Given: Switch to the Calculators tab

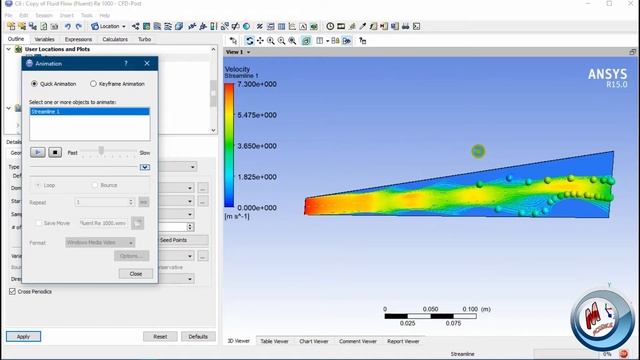Looking at the screenshot, I should click(115, 39).
